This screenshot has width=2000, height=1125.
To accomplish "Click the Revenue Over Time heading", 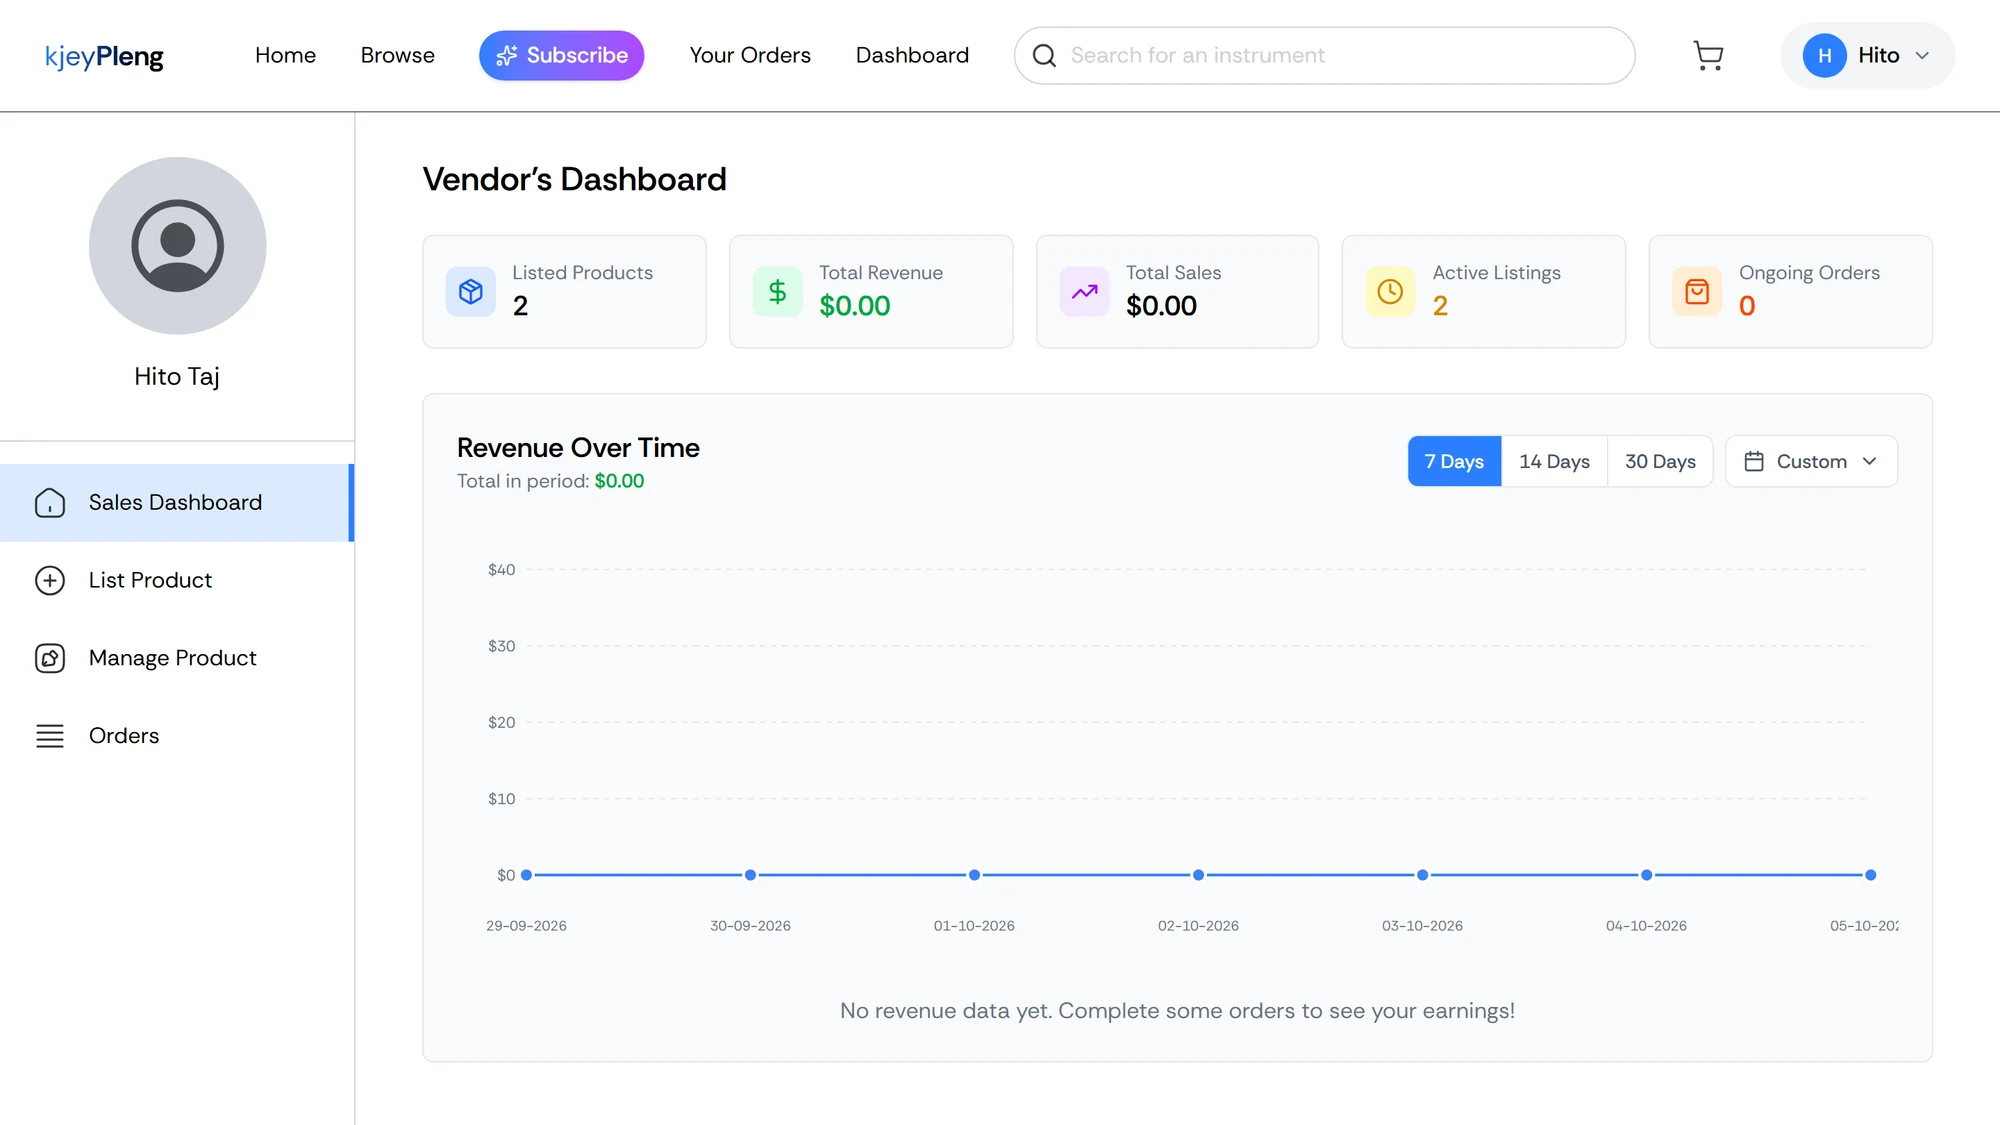I will pyautogui.click(x=578, y=448).
